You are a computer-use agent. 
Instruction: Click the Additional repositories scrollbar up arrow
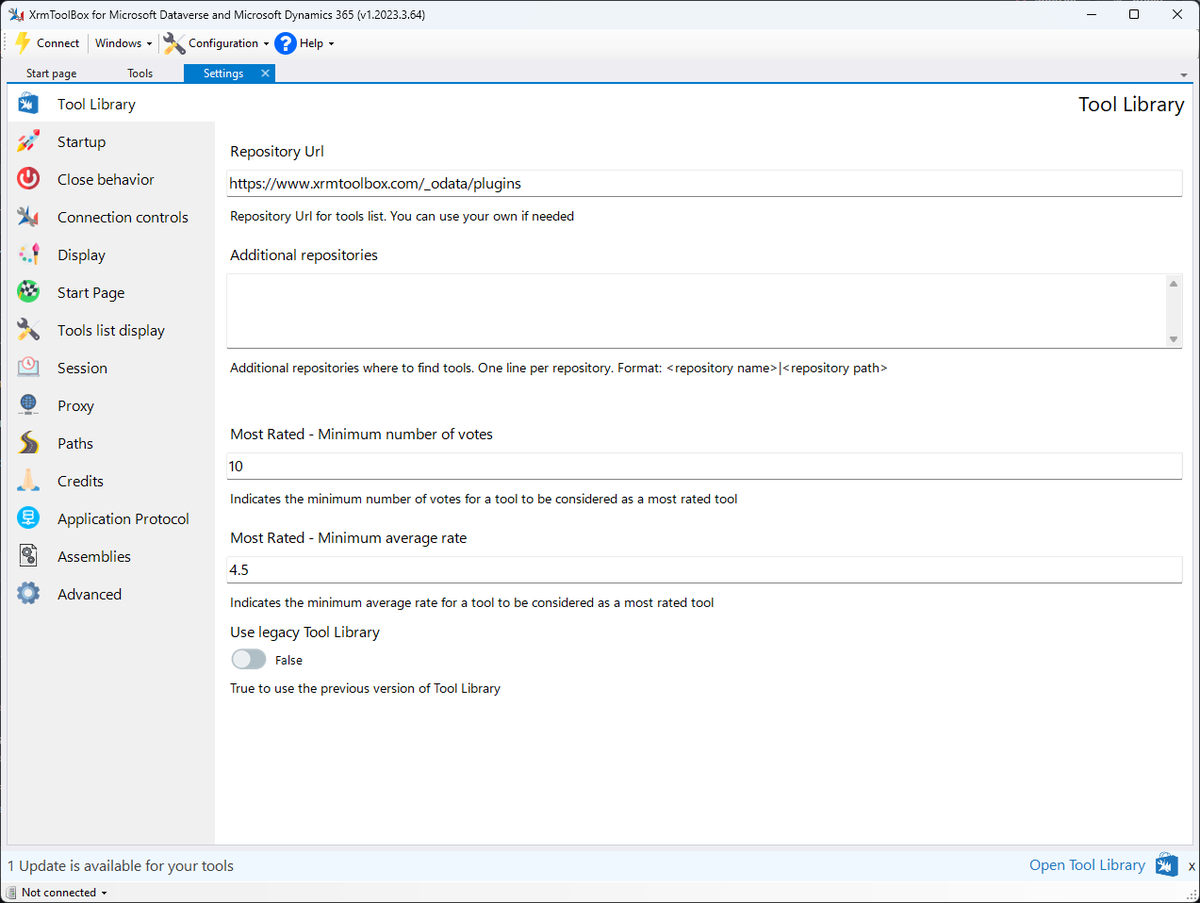(x=1174, y=284)
